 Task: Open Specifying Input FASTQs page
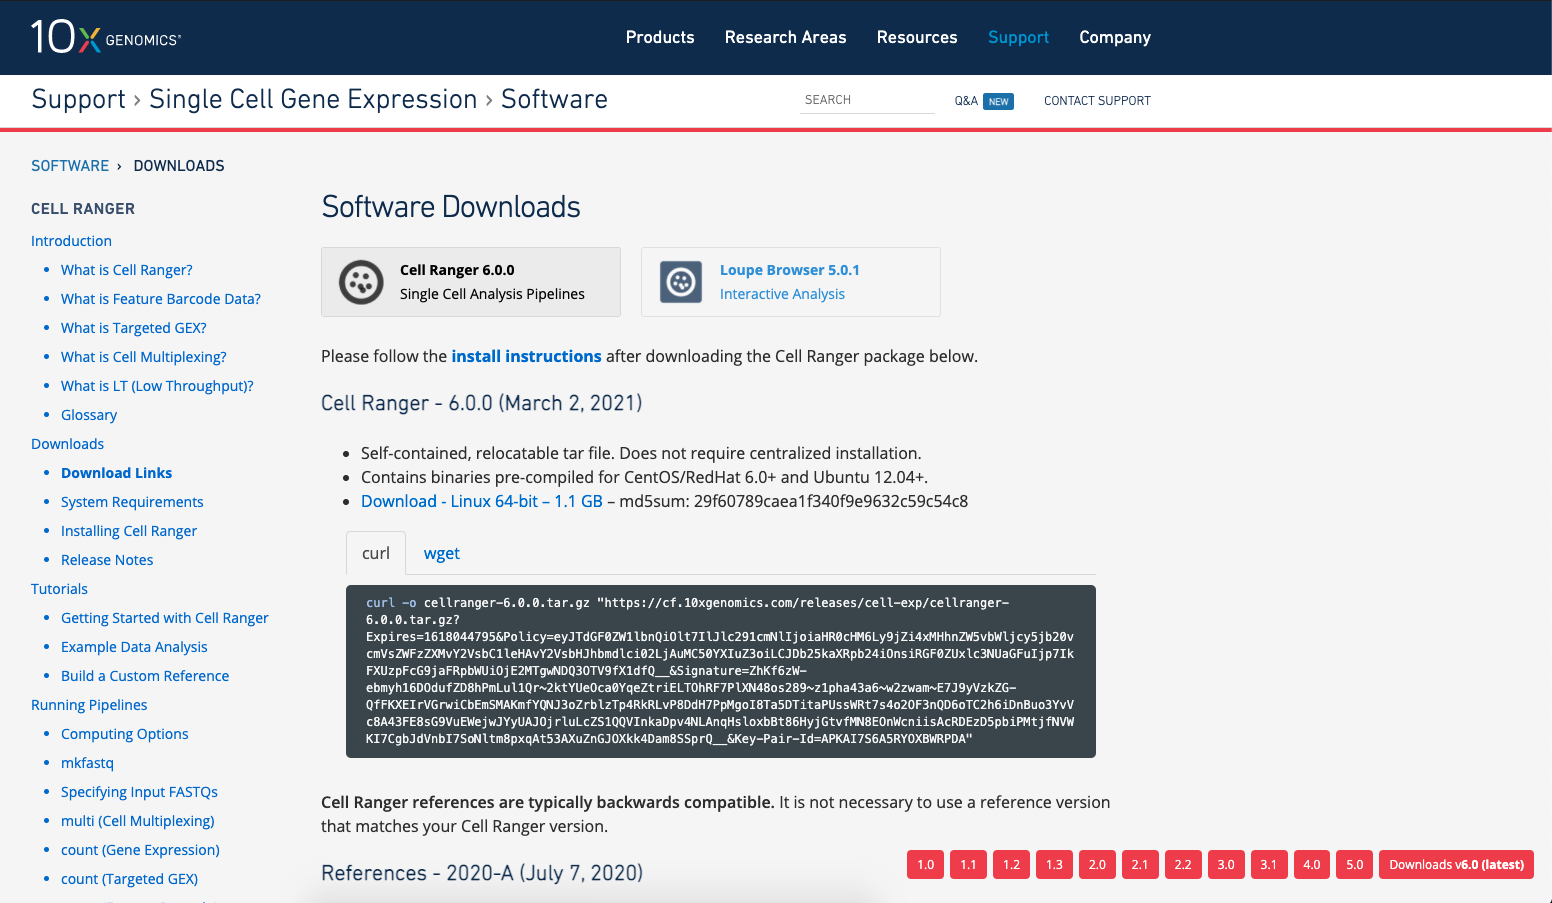point(139,792)
